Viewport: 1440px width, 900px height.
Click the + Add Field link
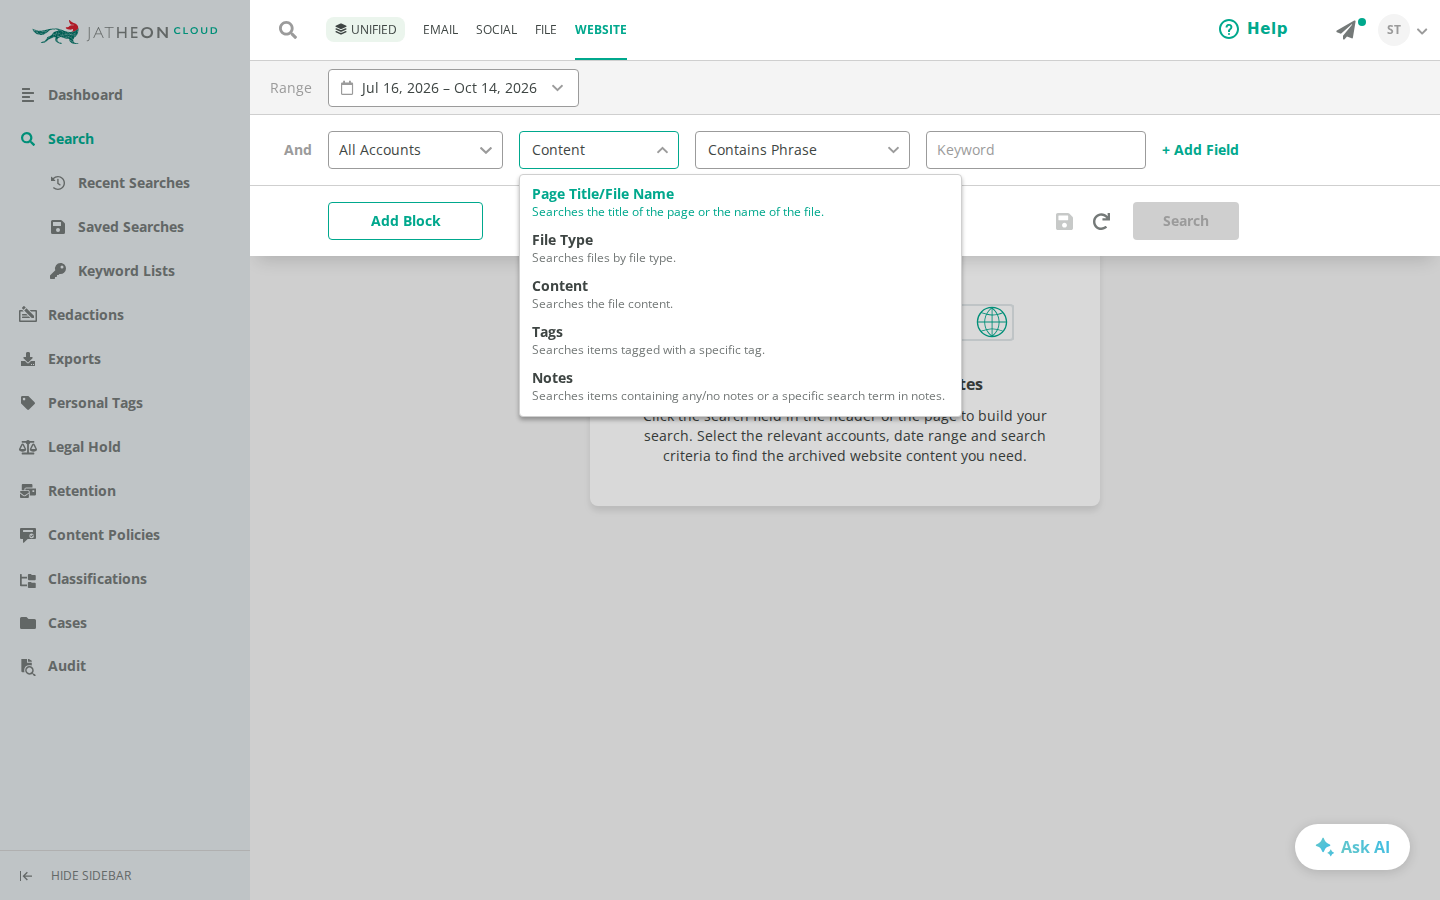click(1200, 150)
